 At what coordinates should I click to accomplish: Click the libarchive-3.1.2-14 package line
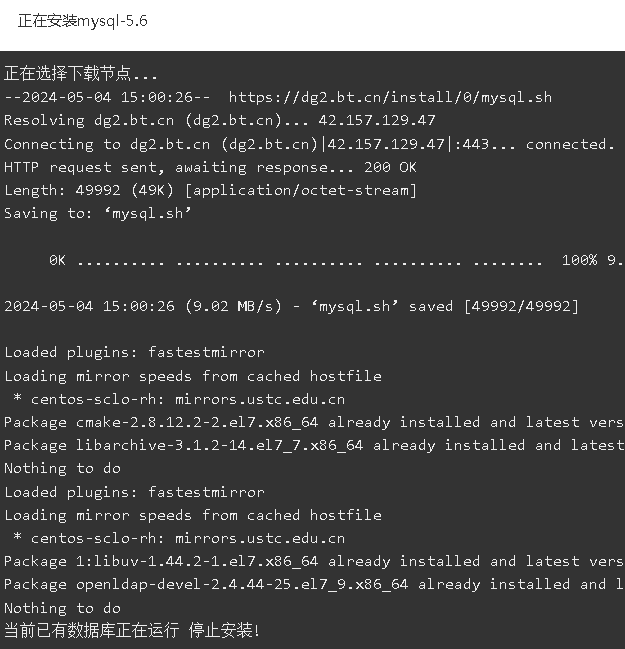[312, 445]
